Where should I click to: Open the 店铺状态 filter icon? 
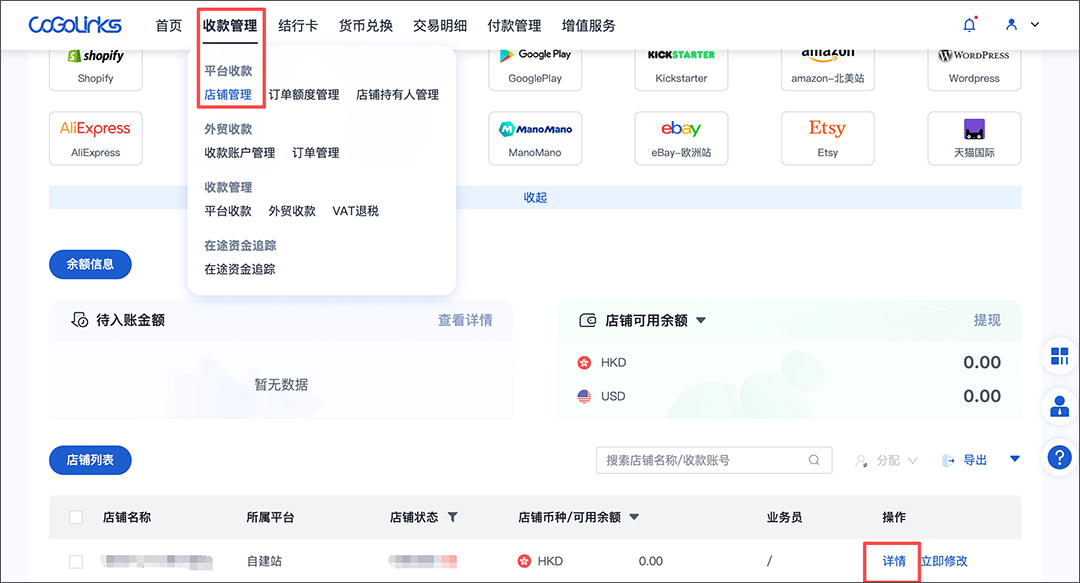tap(452, 517)
